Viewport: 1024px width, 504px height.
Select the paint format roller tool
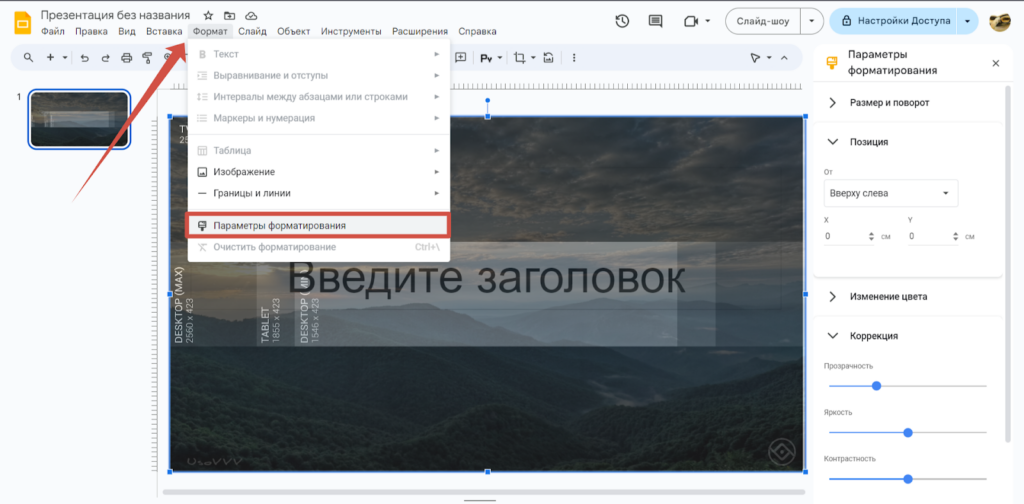(x=147, y=57)
